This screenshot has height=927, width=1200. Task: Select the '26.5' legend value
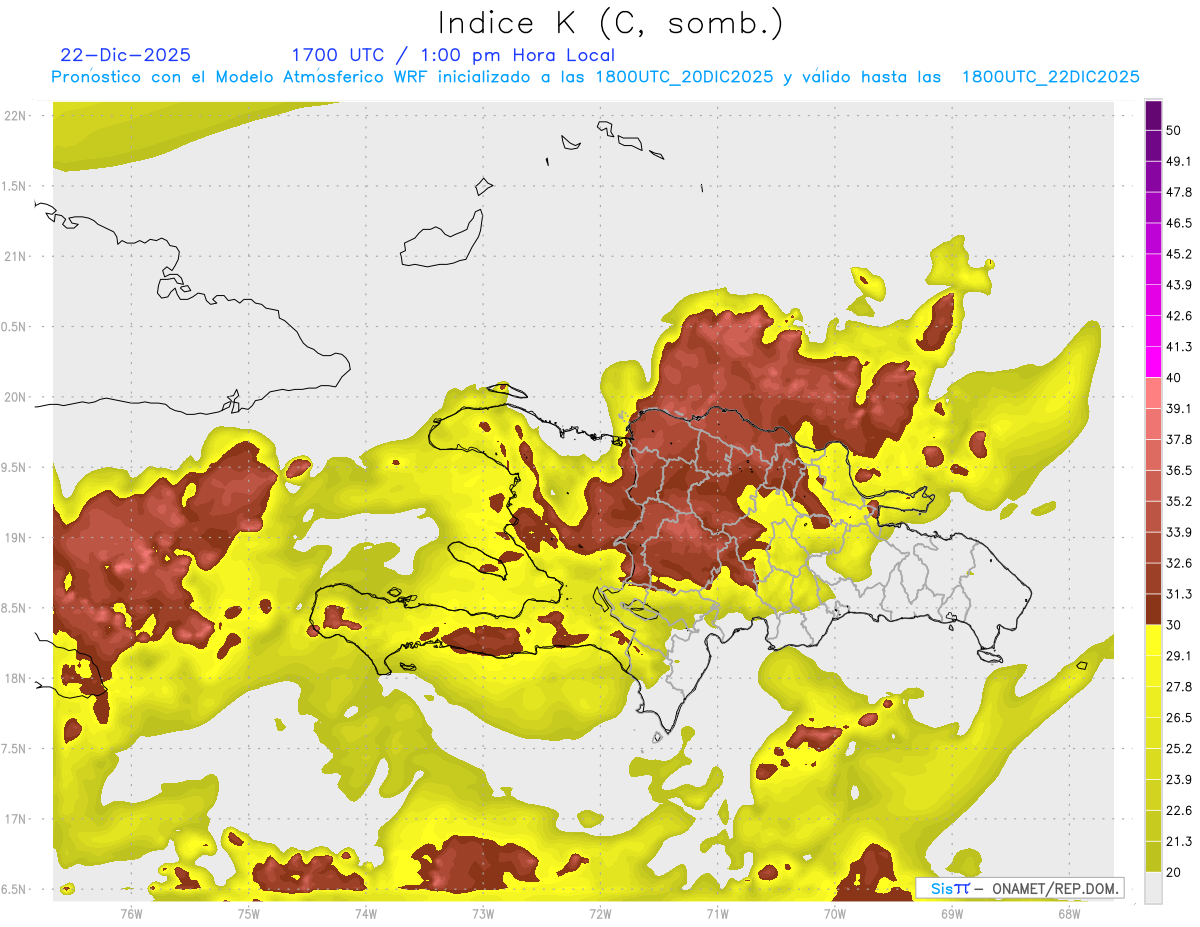(x=1179, y=717)
